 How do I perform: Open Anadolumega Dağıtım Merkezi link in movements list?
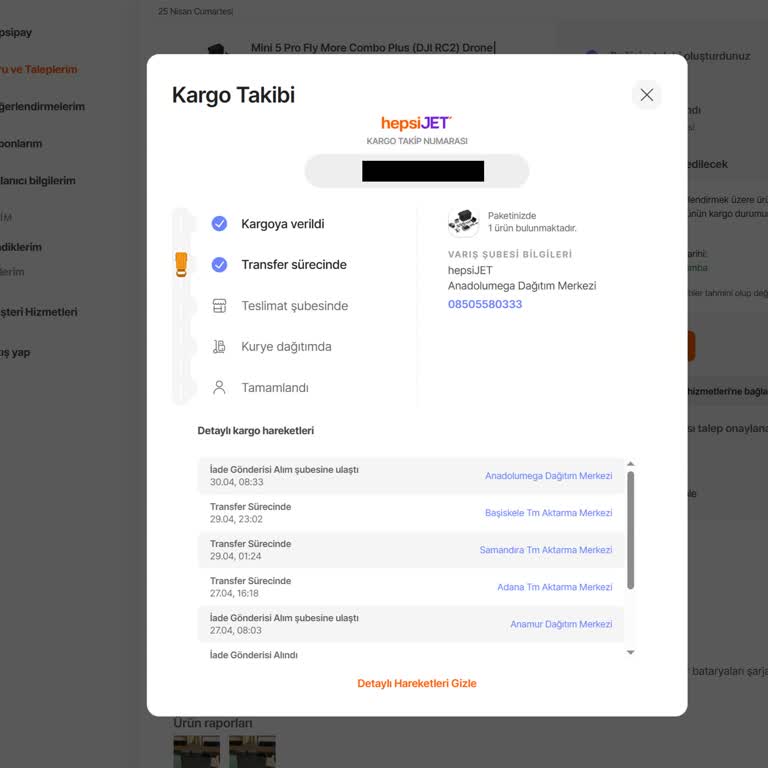[x=549, y=476]
